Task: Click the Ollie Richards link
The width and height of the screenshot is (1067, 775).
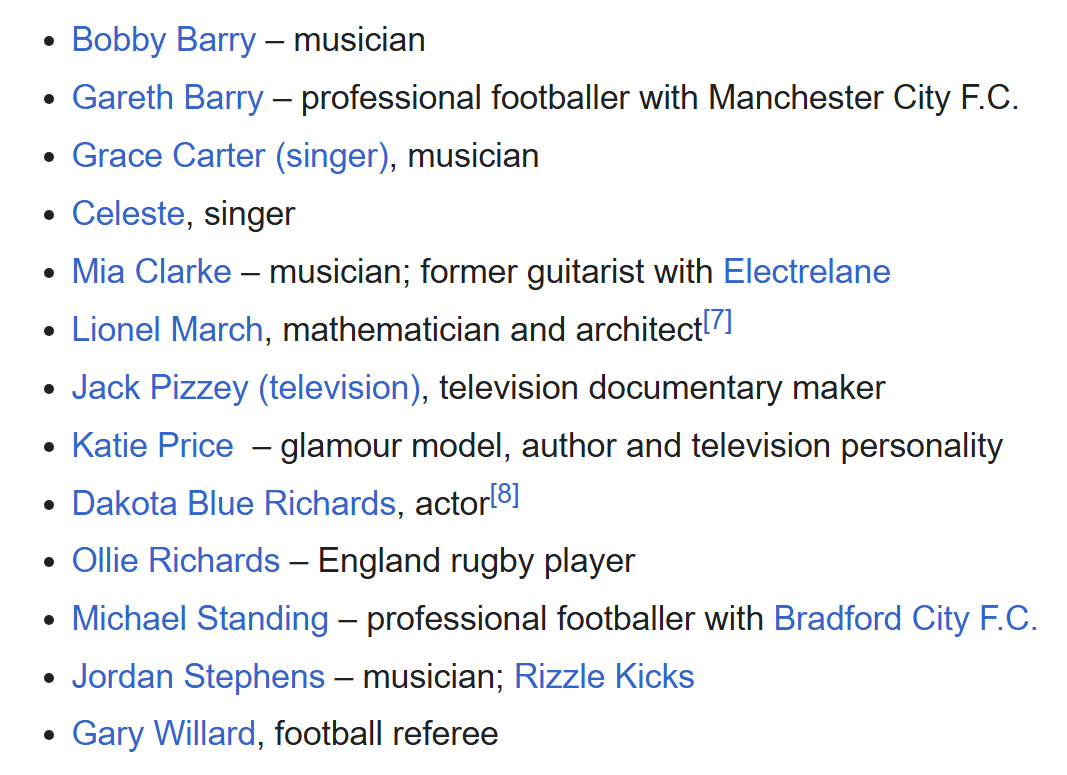Action: (x=176, y=561)
